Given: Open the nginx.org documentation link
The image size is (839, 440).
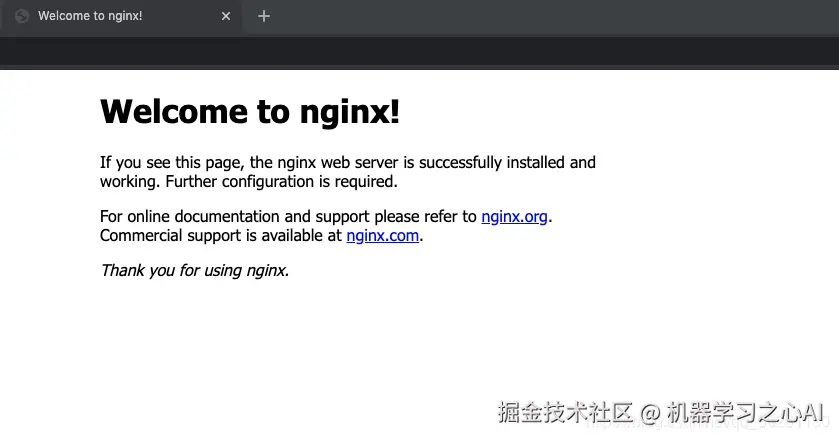Looking at the screenshot, I should (x=514, y=216).
